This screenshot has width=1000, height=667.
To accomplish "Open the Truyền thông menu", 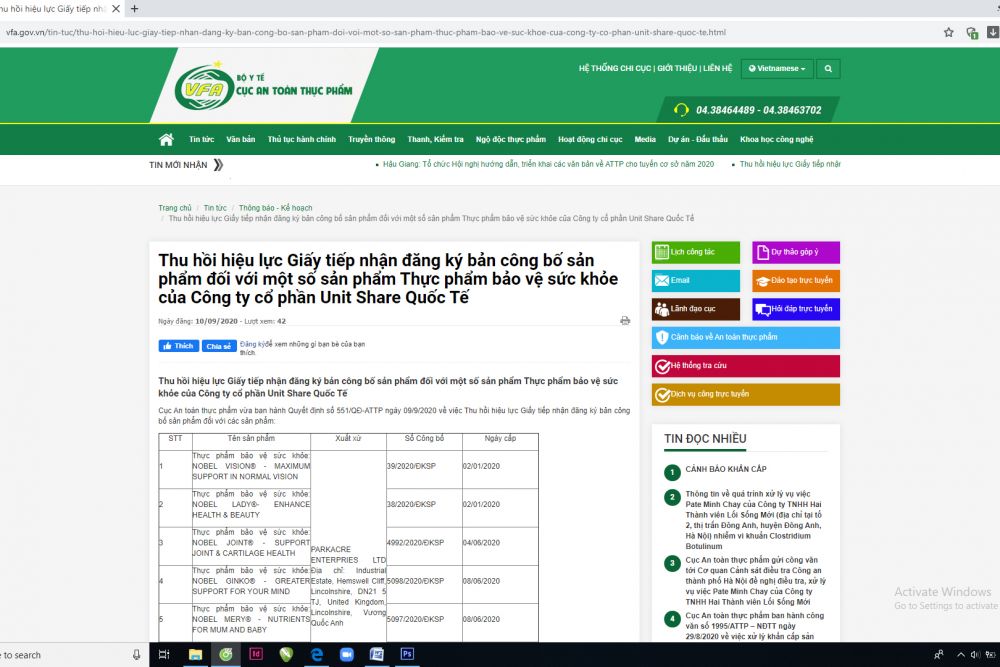I will (372, 140).
